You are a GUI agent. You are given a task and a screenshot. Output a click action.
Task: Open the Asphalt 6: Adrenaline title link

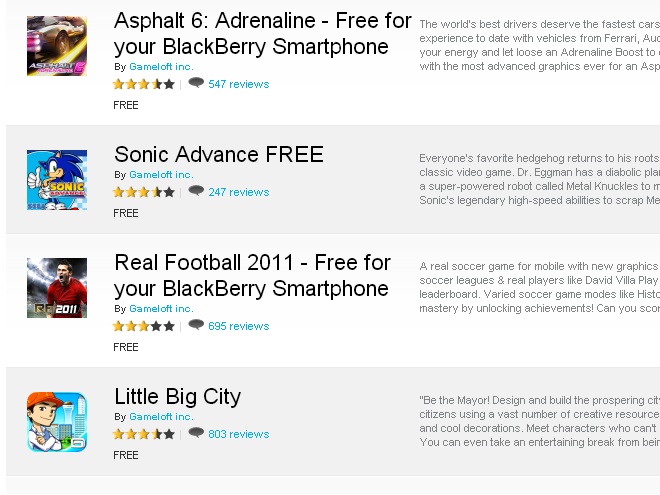[x=262, y=33]
